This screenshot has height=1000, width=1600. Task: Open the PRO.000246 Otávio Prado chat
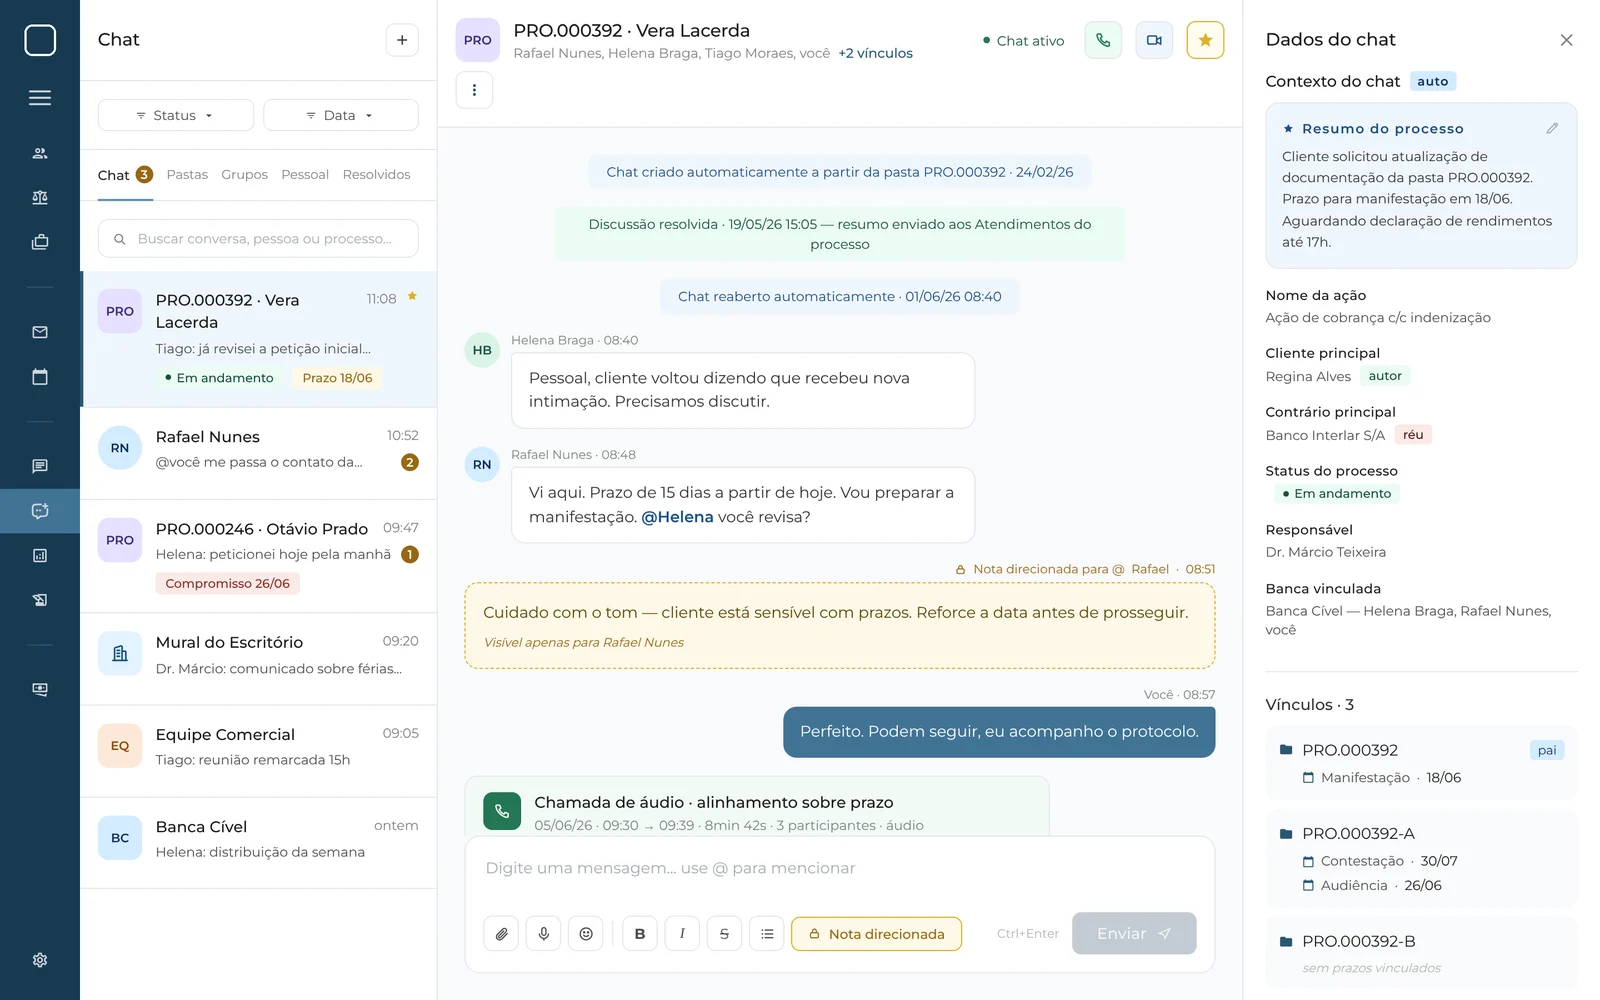tap(258, 556)
